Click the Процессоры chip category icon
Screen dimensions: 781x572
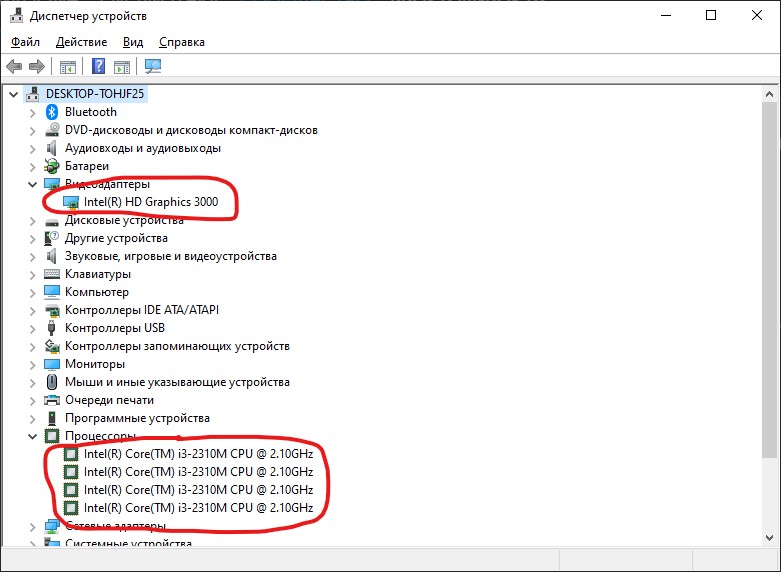pos(52,436)
